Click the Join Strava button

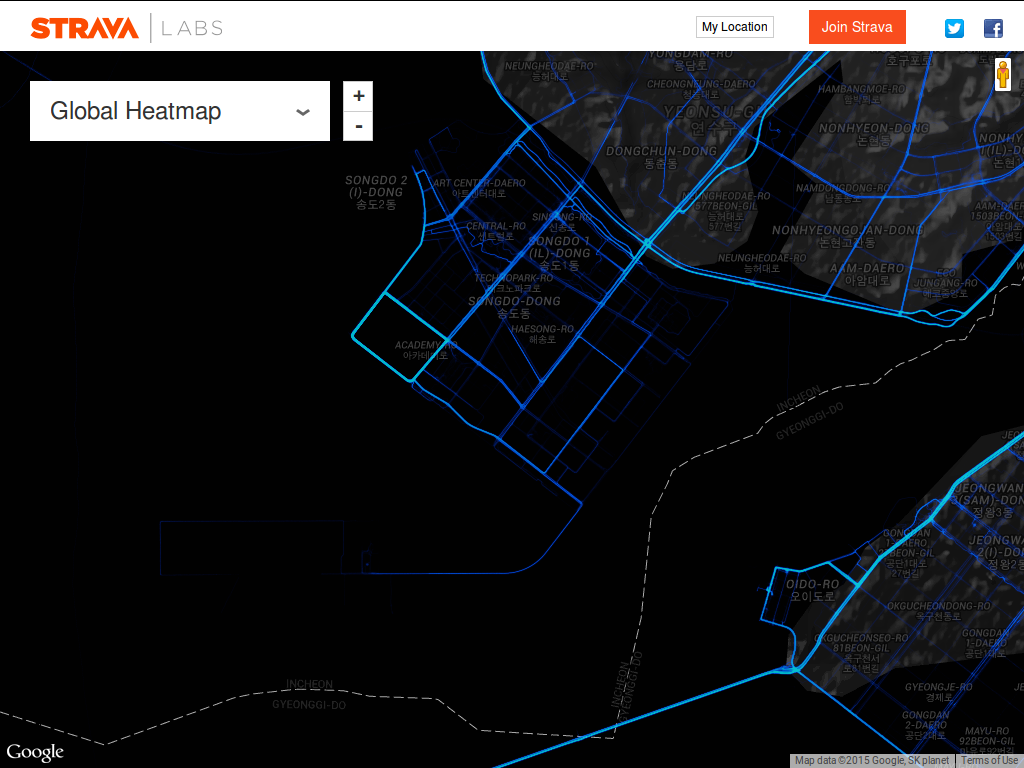[x=857, y=27]
